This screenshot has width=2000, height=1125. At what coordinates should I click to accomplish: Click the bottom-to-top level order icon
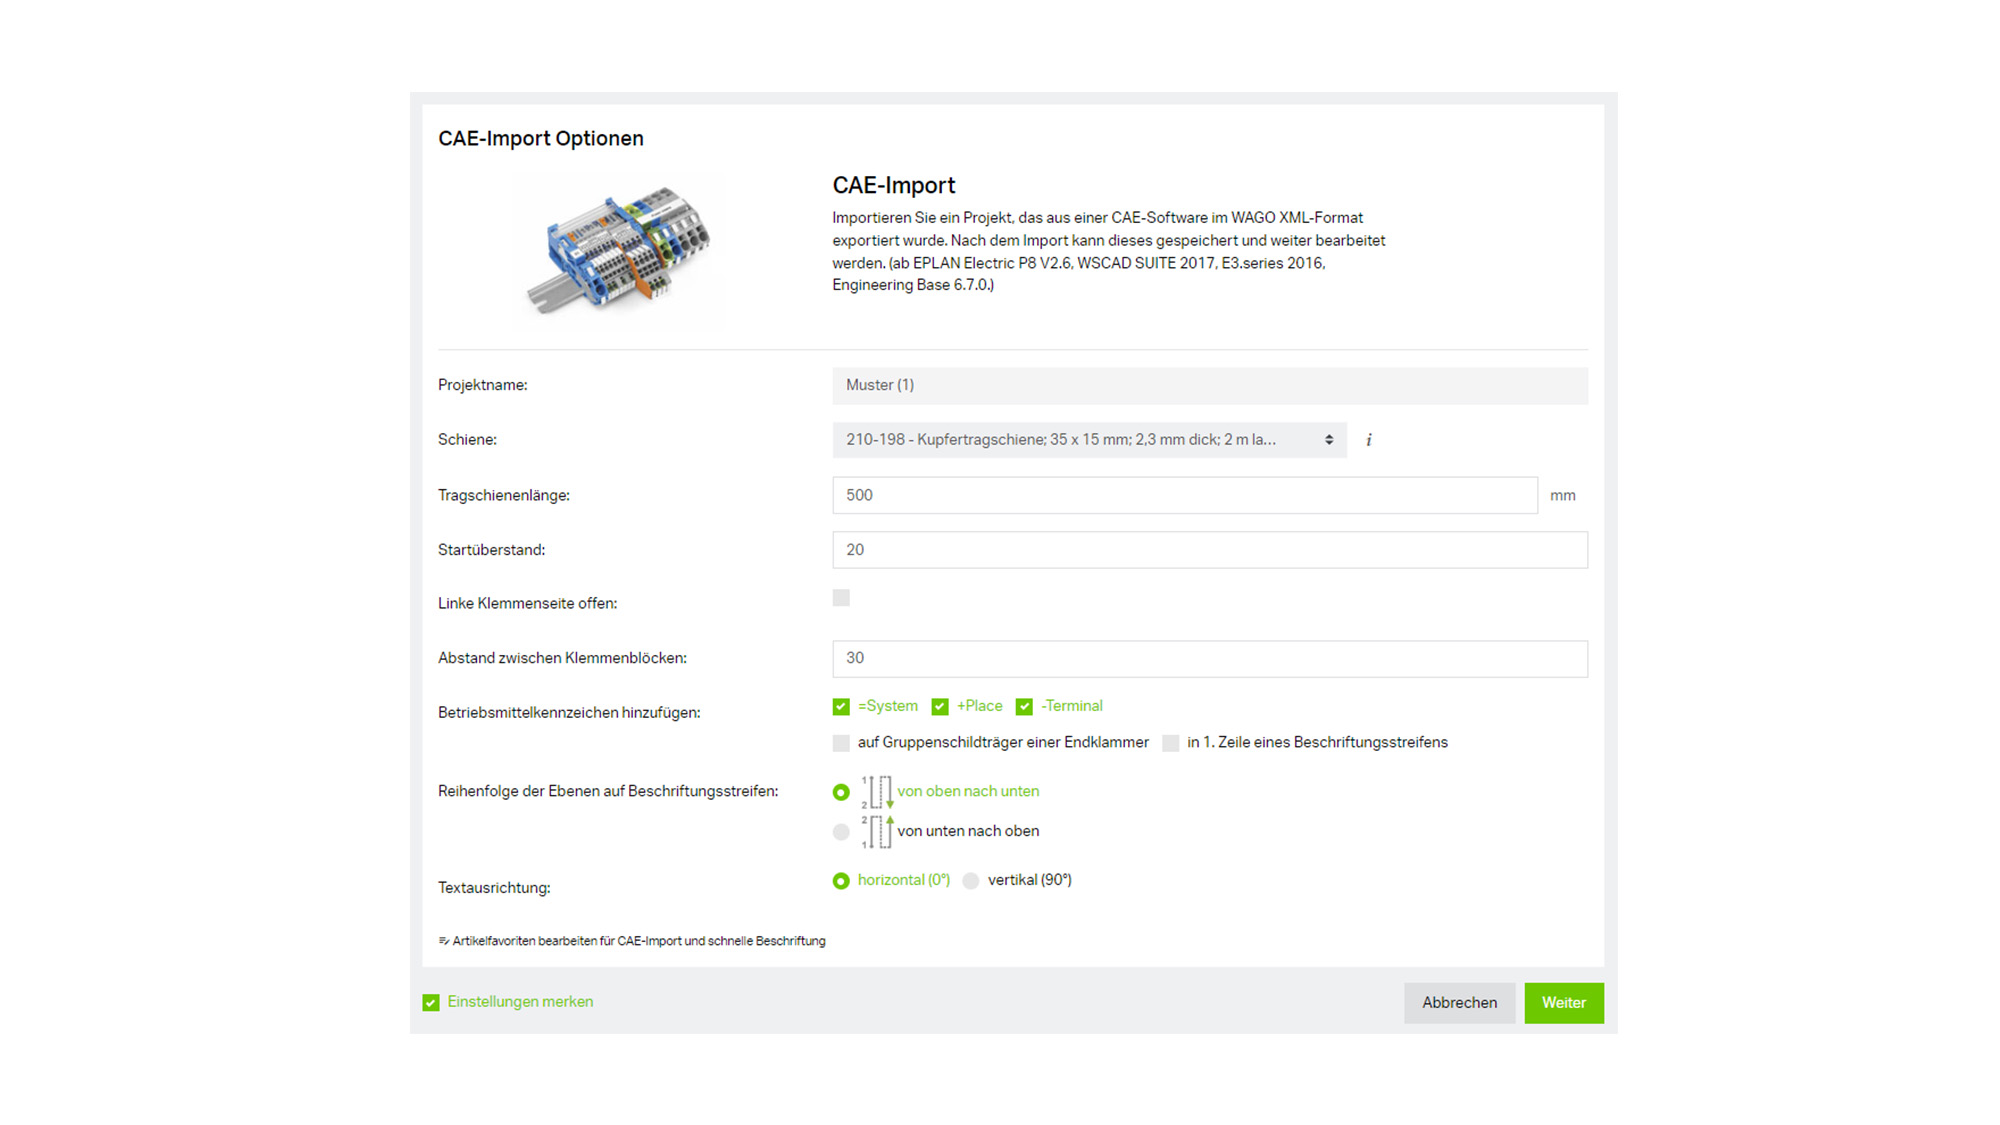877,832
